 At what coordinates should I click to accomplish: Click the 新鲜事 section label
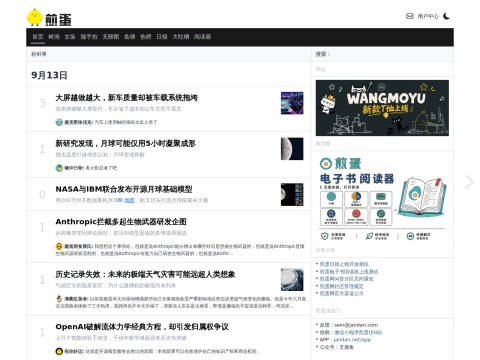pos(39,54)
